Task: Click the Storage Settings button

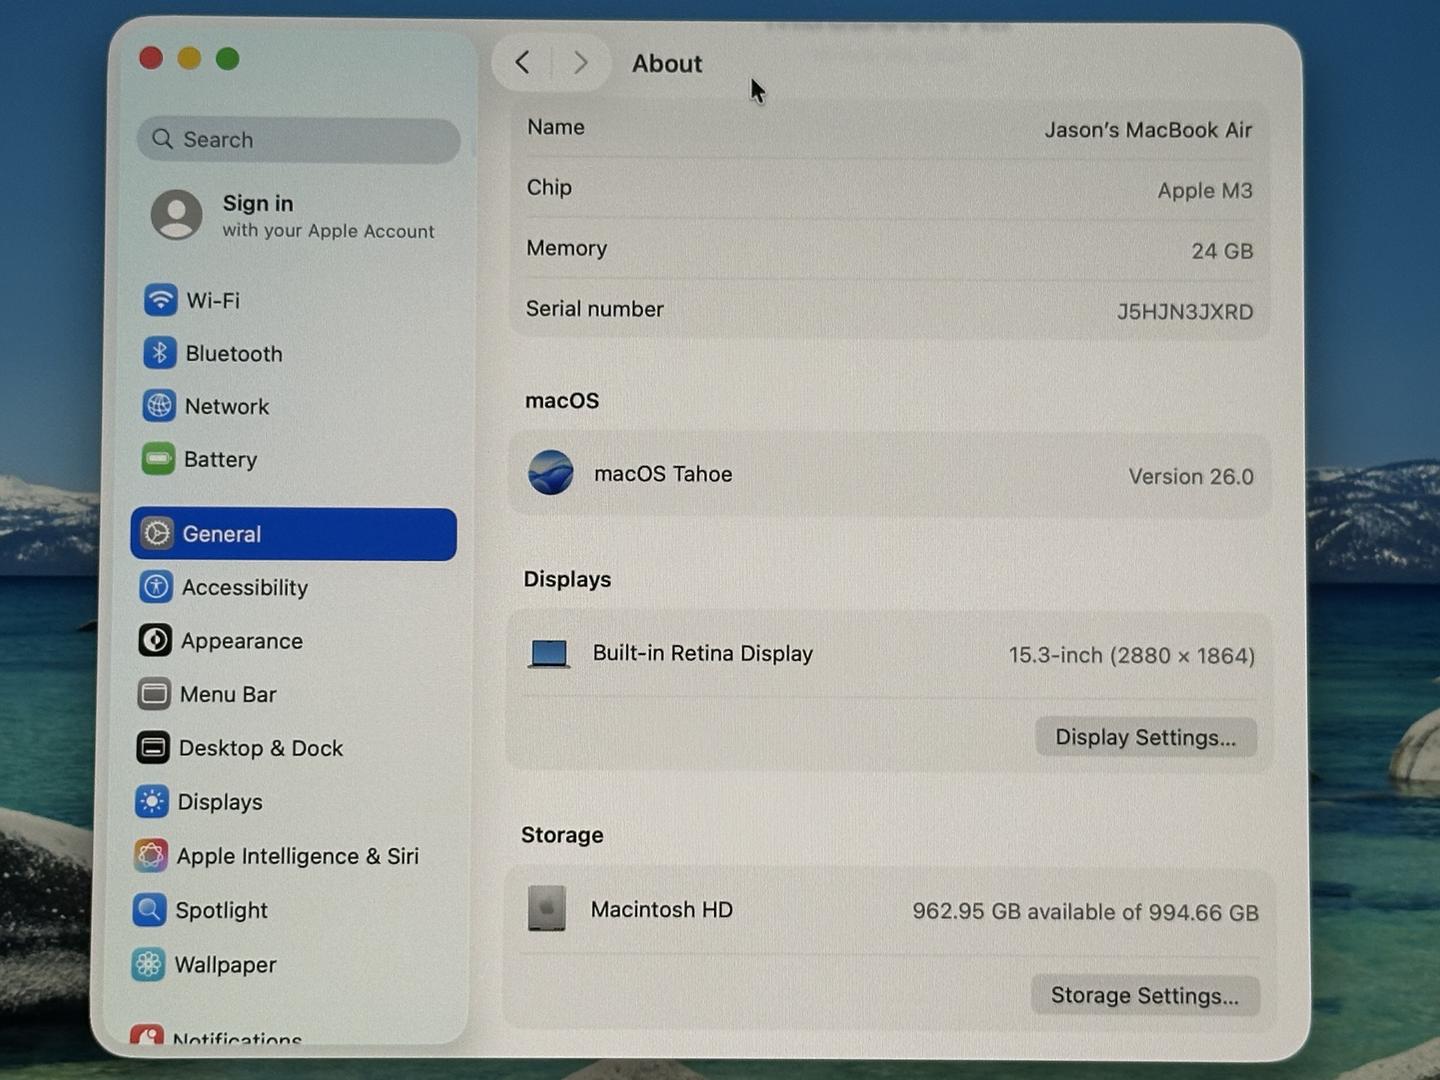Action: coord(1144,995)
